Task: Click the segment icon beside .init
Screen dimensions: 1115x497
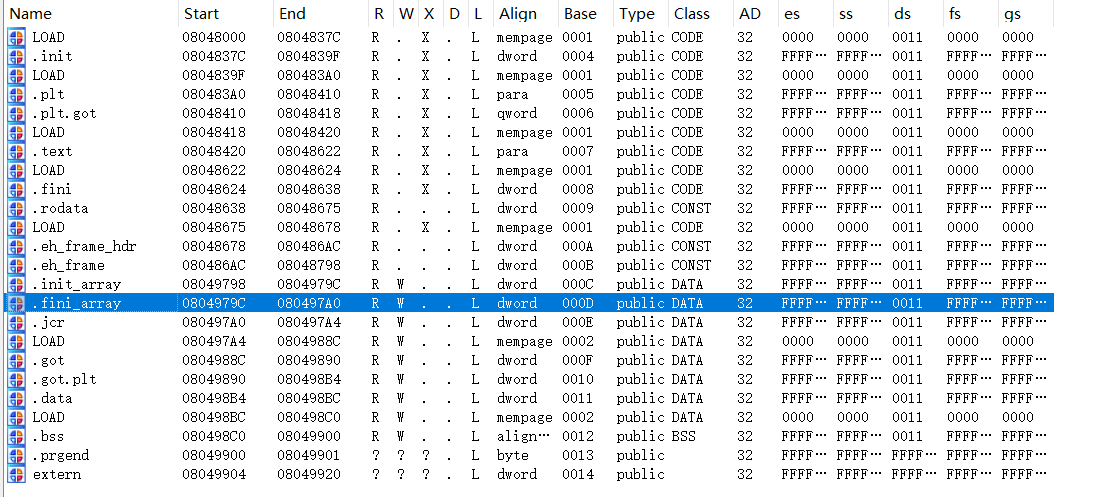Action: 16,57
